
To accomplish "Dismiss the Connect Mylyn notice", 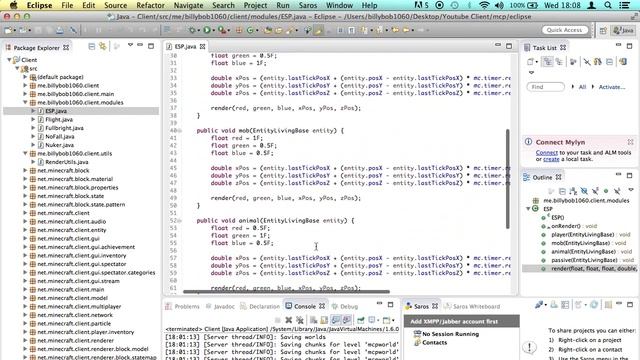I will tap(630, 142).
